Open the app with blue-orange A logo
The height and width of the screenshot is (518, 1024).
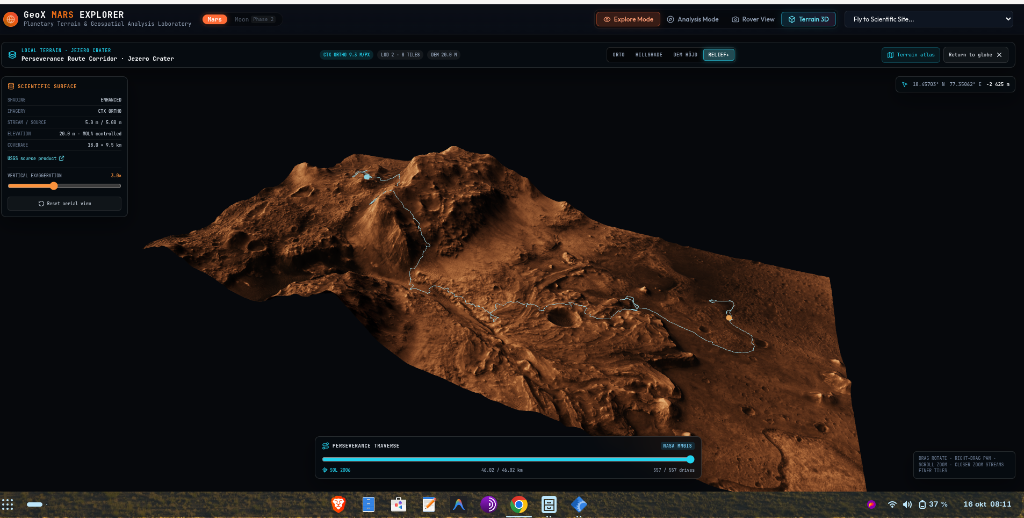(458, 504)
